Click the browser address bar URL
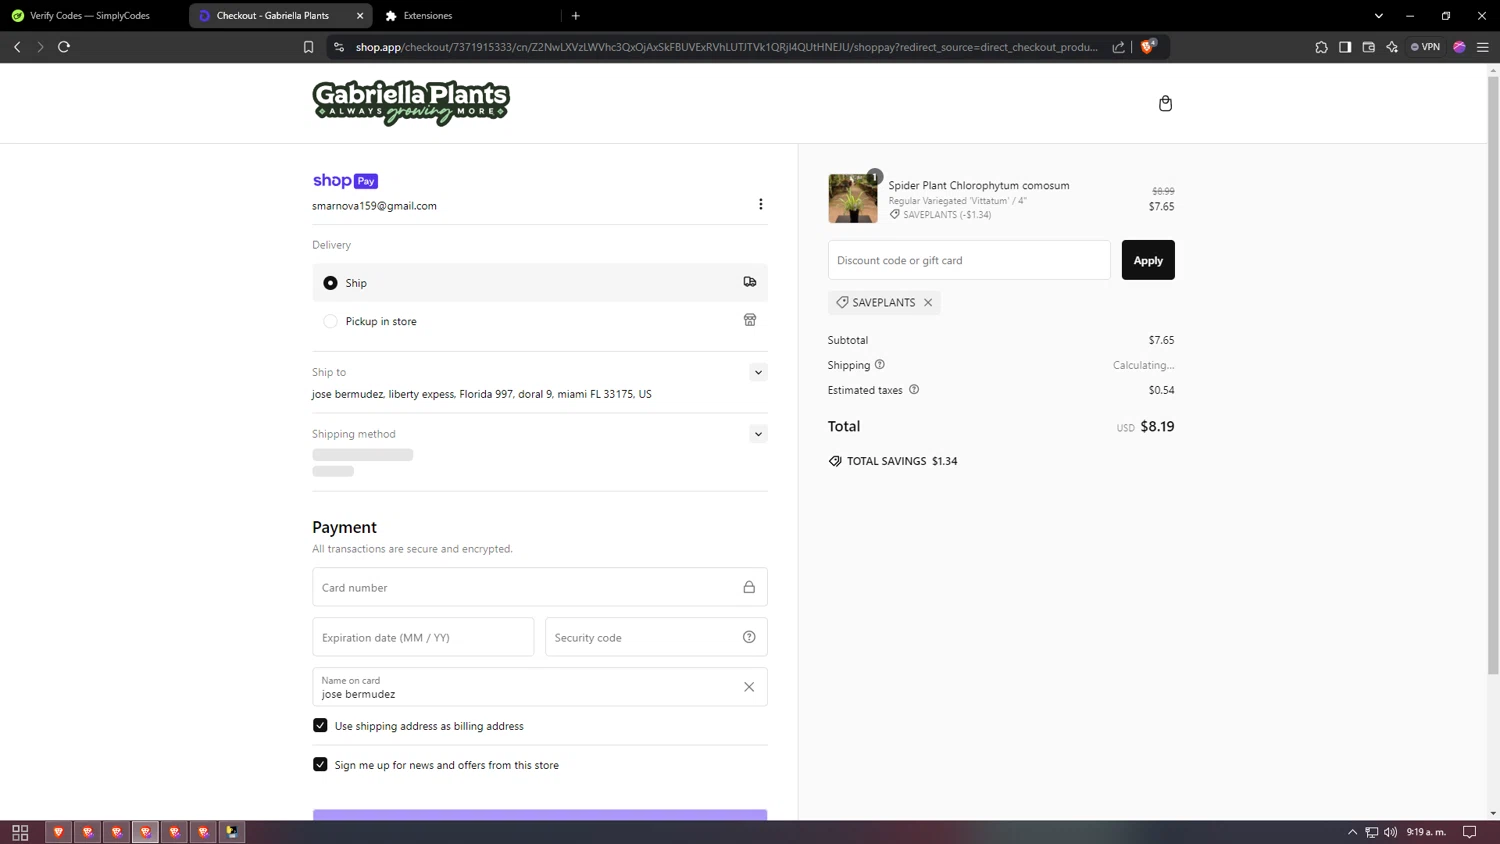 click(x=727, y=47)
